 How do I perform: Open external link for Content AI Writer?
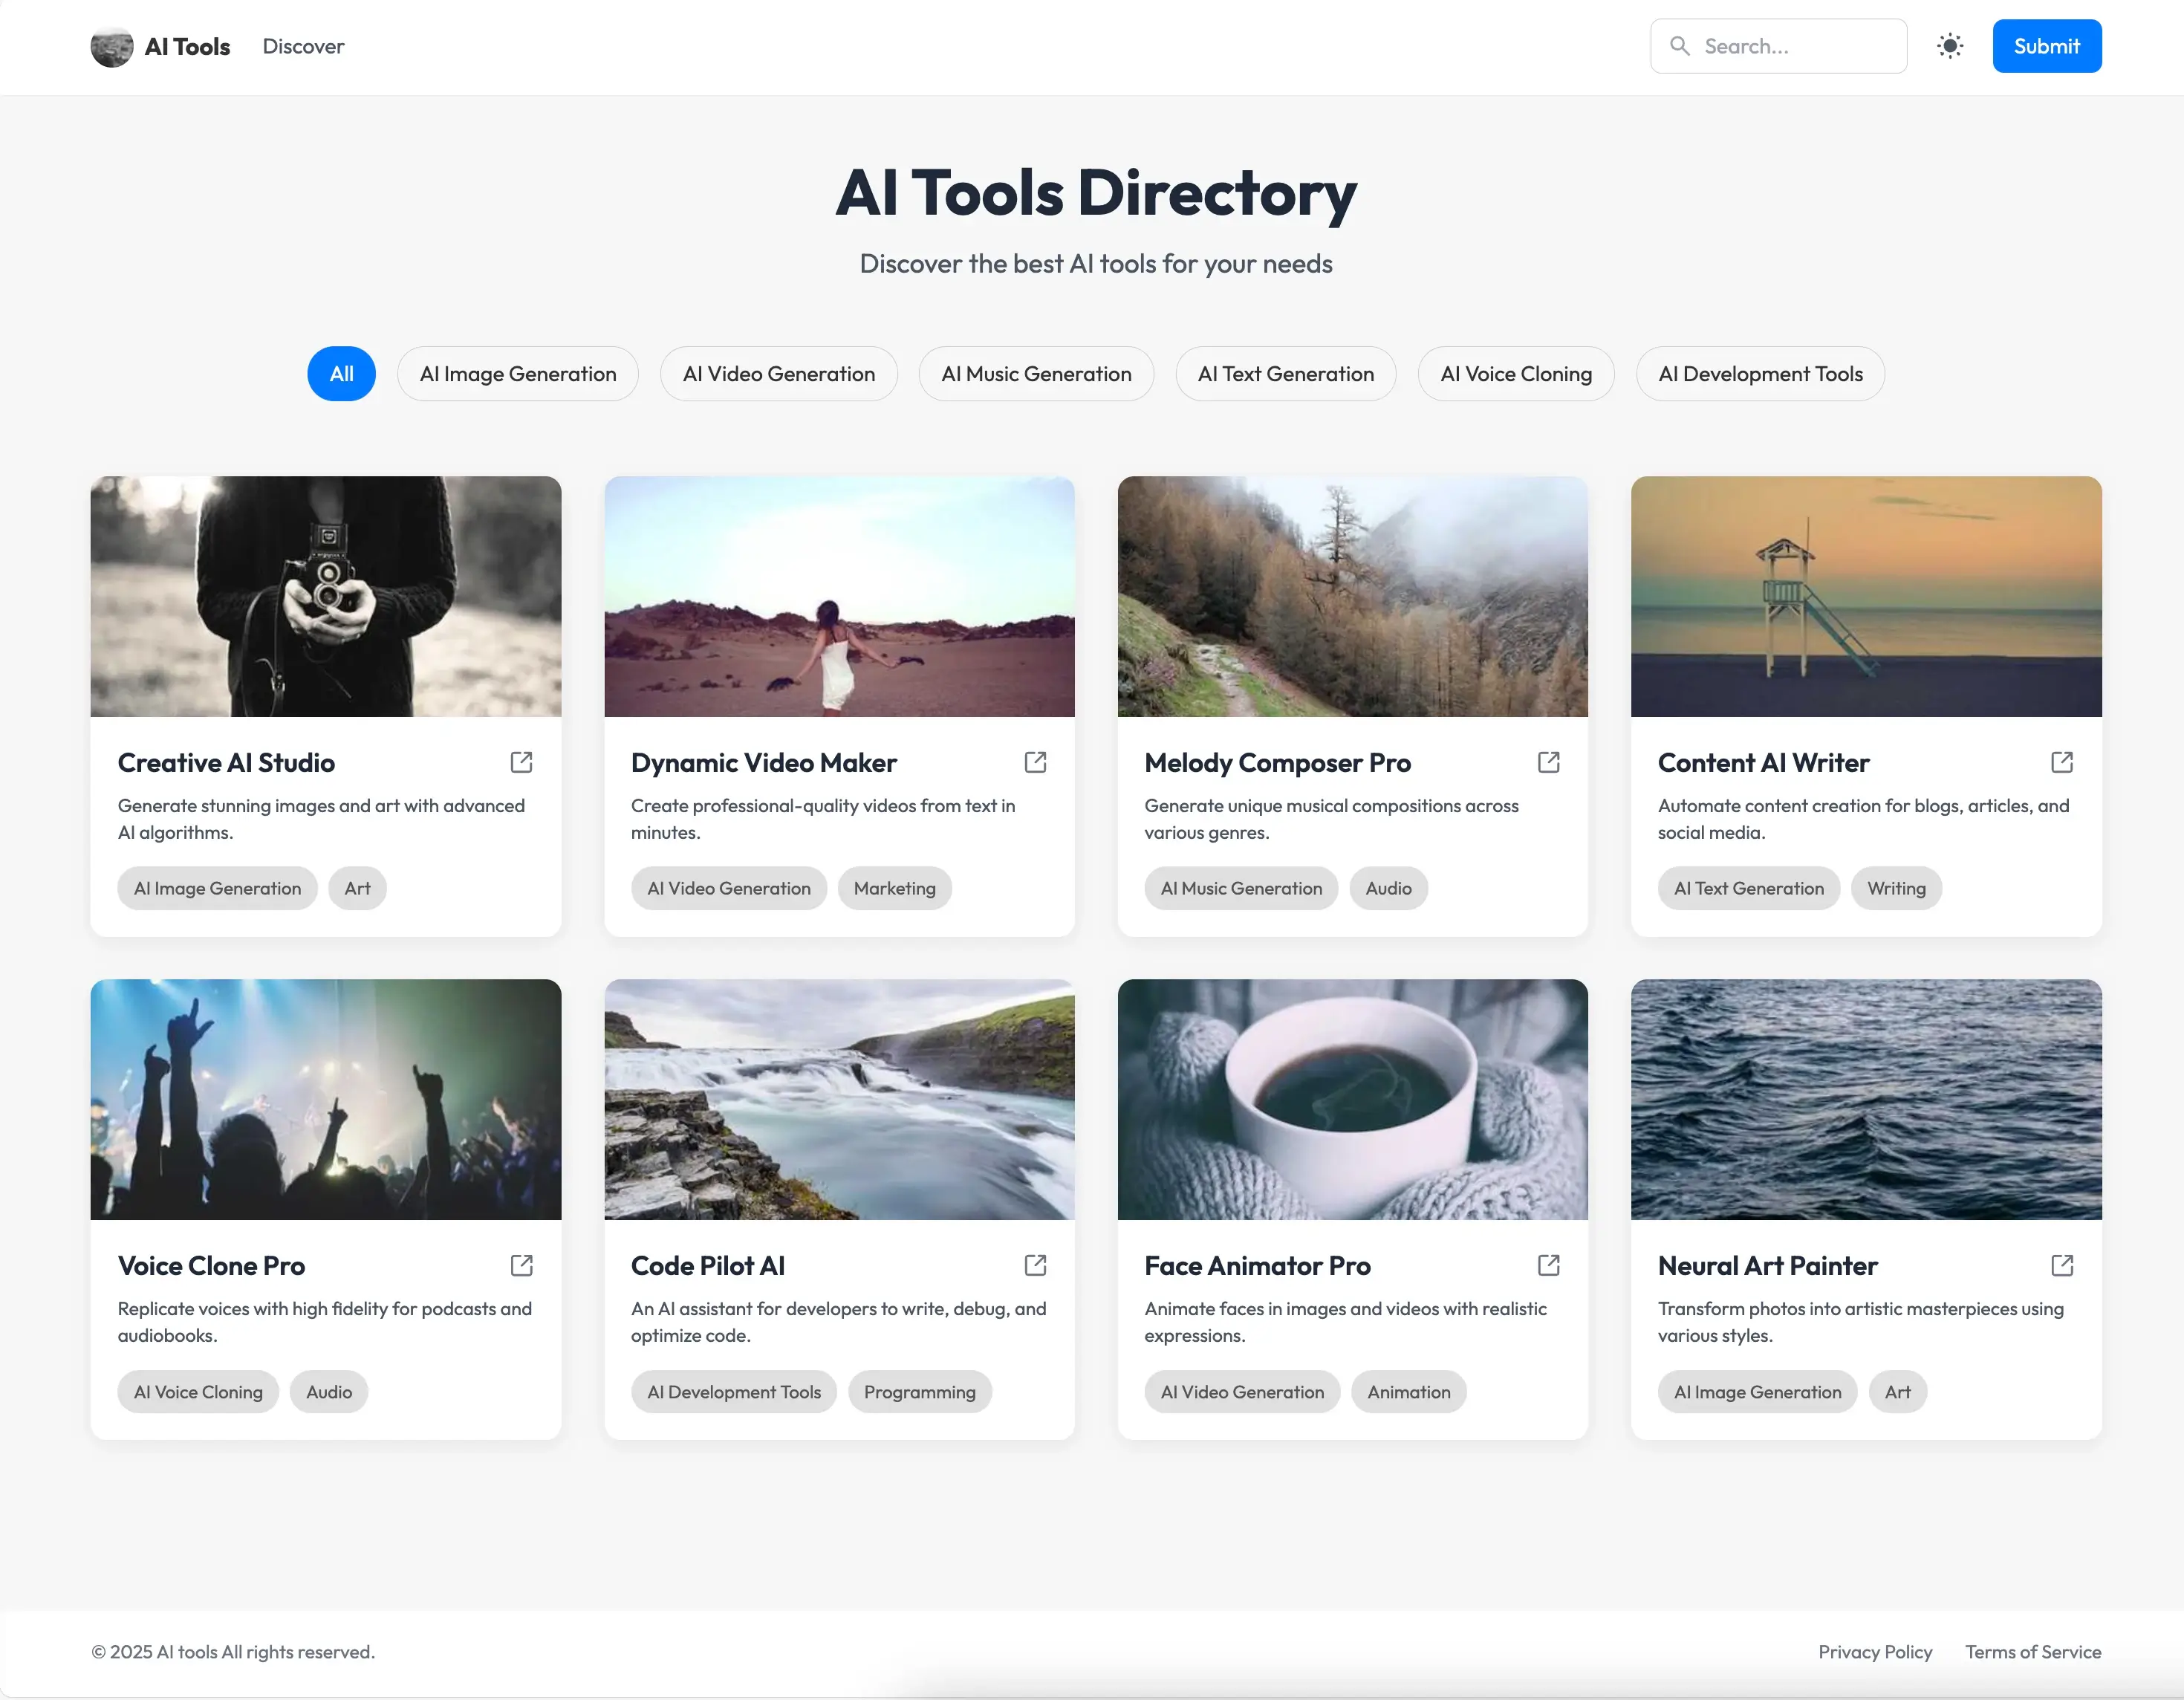tap(2061, 762)
